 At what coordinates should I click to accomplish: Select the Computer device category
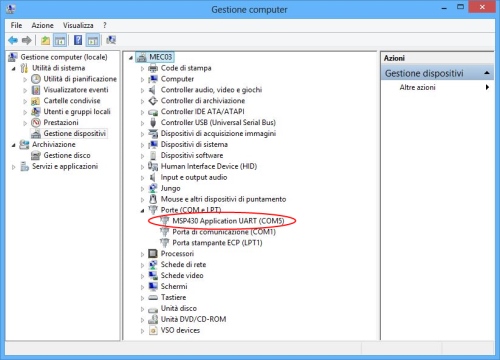(x=177, y=79)
